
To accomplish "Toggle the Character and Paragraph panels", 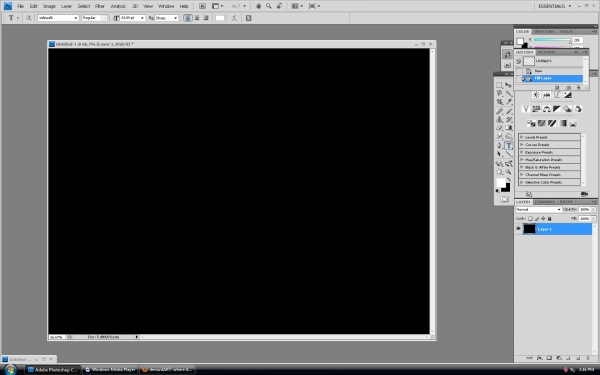I will tap(248, 18).
